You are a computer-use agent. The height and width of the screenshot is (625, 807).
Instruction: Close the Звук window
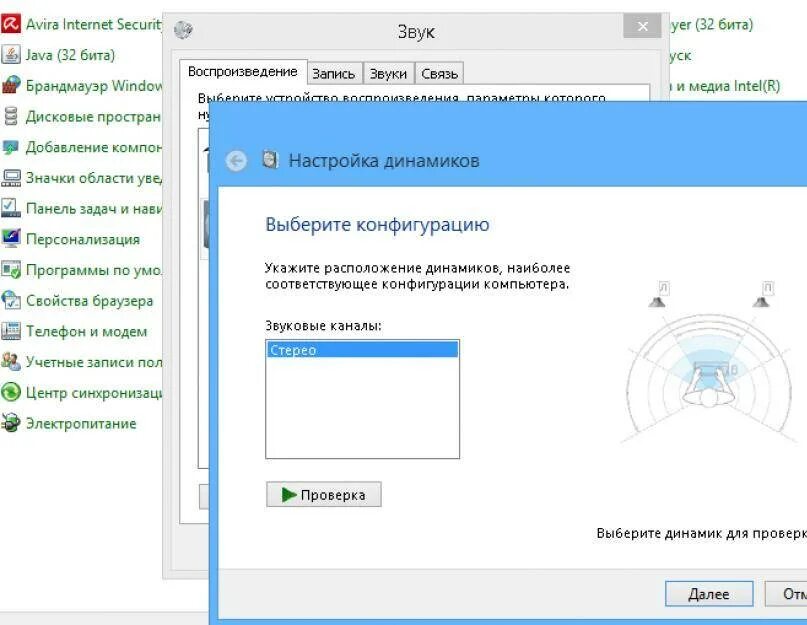point(642,26)
